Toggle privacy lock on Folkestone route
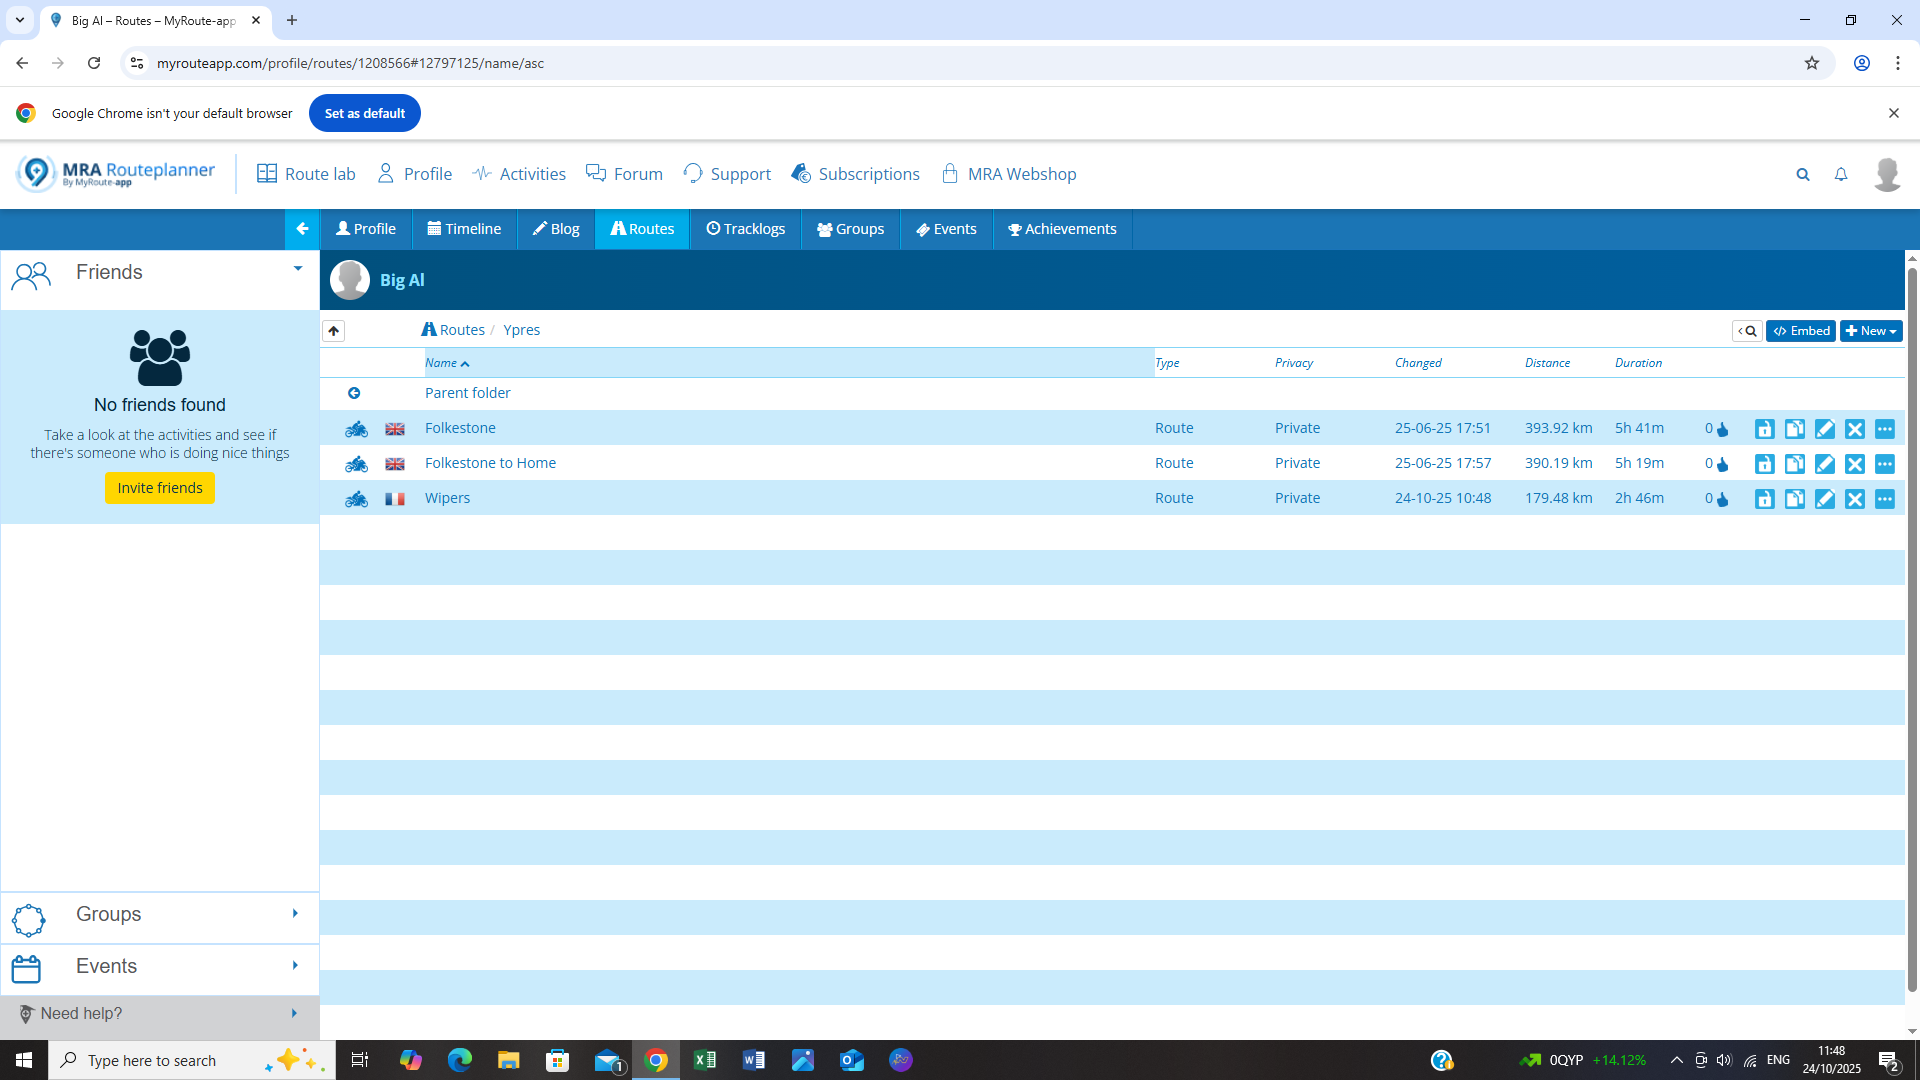Viewport: 1920px width, 1080px height. (x=1764, y=429)
